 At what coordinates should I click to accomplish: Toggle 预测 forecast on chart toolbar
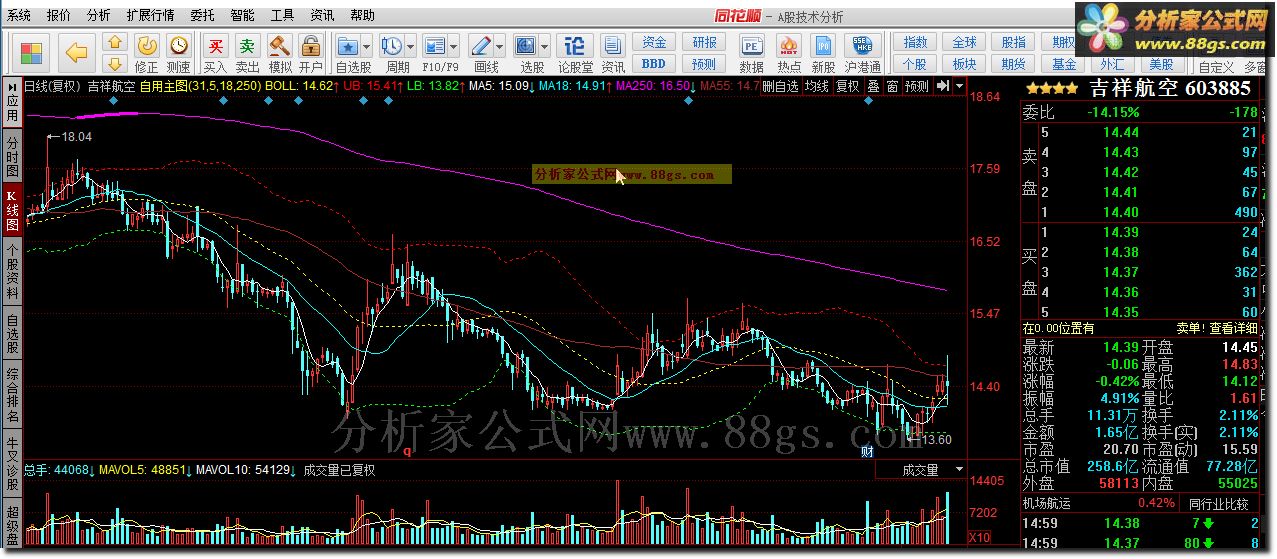pos(916,86)
